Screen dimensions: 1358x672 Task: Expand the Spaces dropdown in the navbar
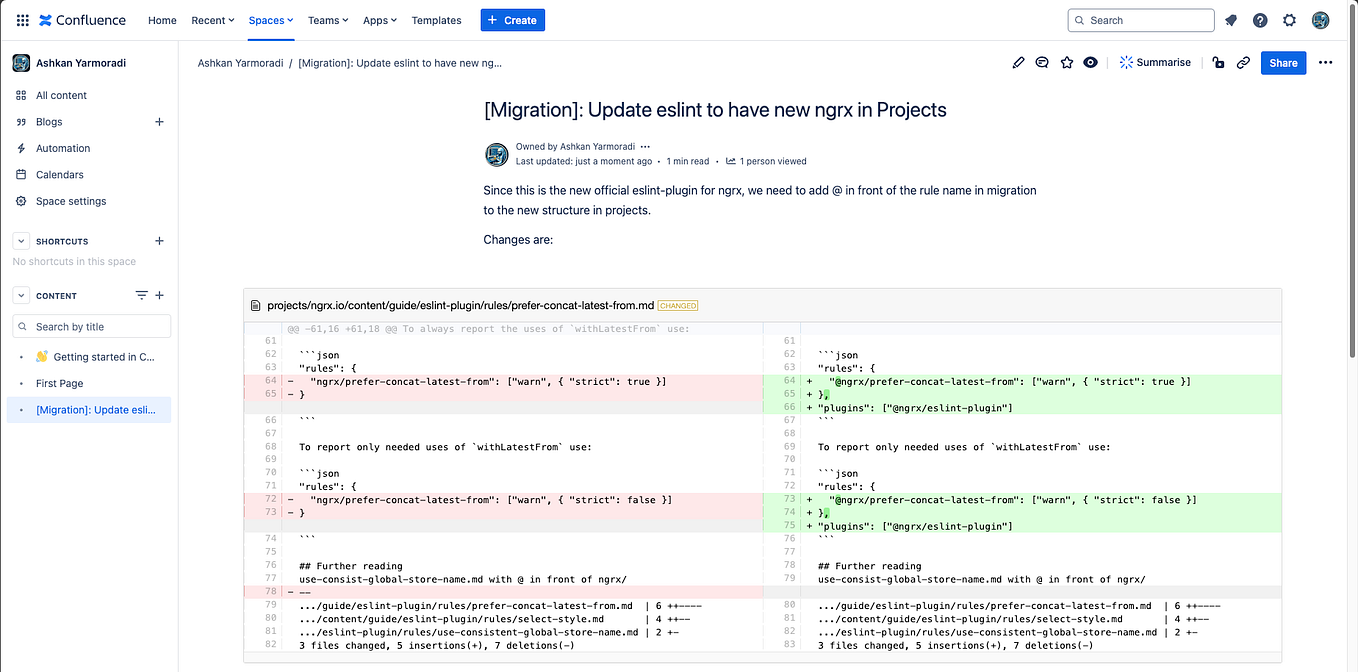pyautogui.click(x=270, y=20)
